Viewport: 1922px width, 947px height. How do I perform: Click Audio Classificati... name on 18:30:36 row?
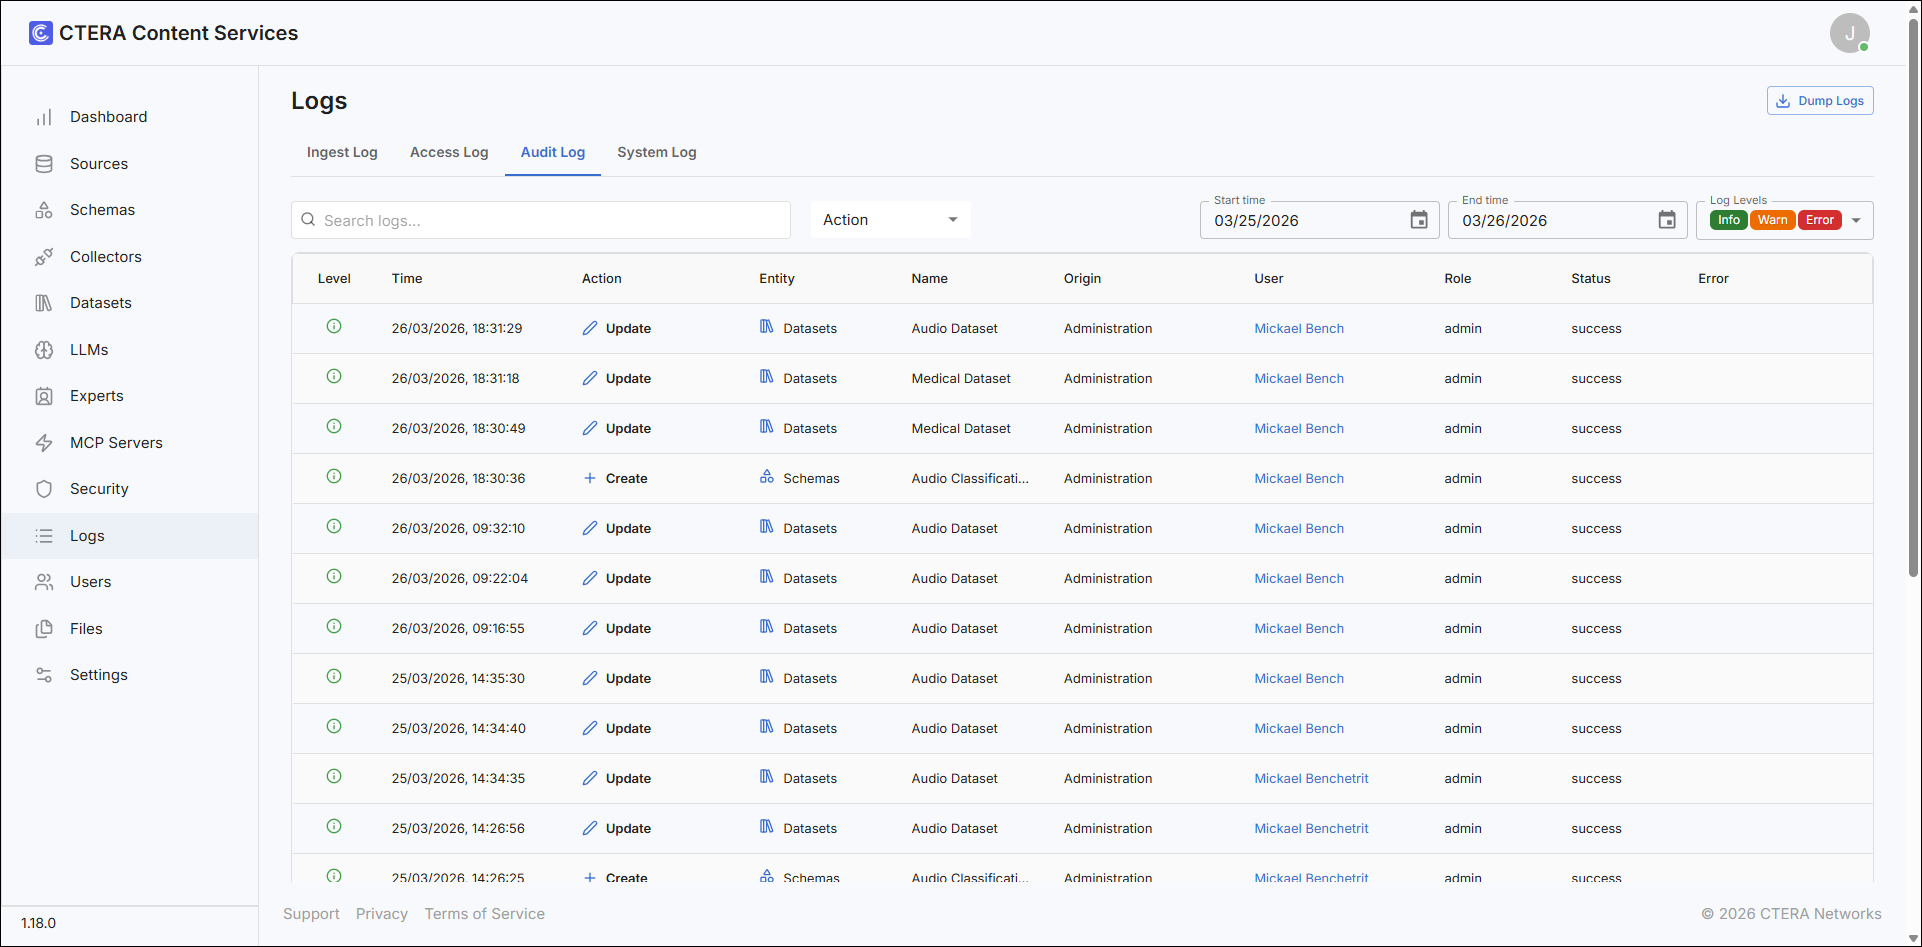[970, 479]
